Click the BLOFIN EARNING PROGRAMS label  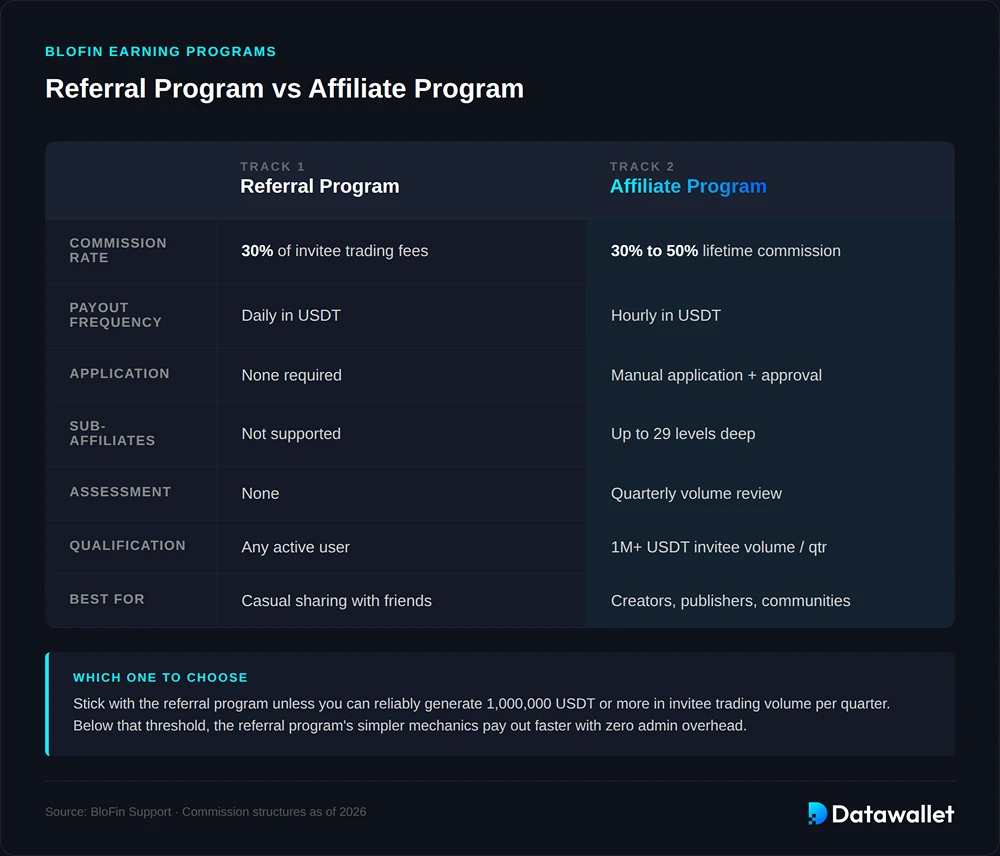point(160,51)
